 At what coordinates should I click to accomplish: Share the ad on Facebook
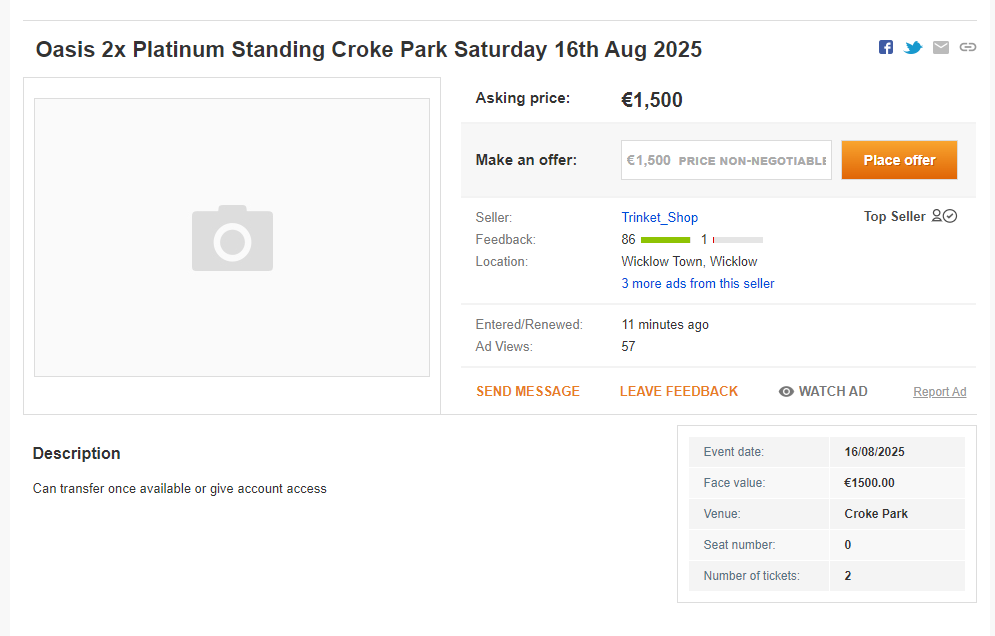886,47
